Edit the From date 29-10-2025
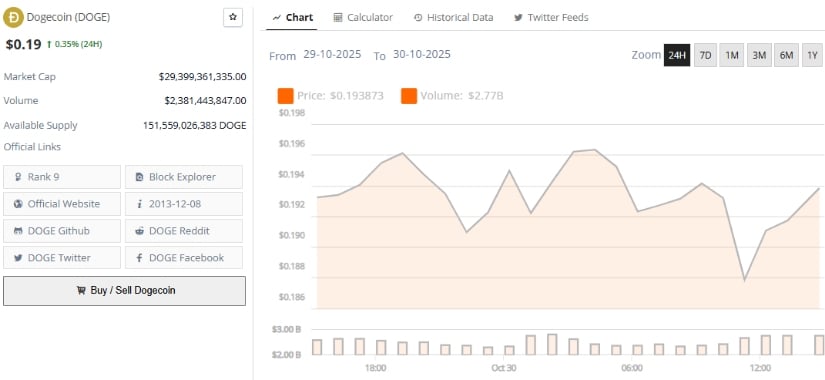This screenshot has width=825, height=380. coord(332,55)
